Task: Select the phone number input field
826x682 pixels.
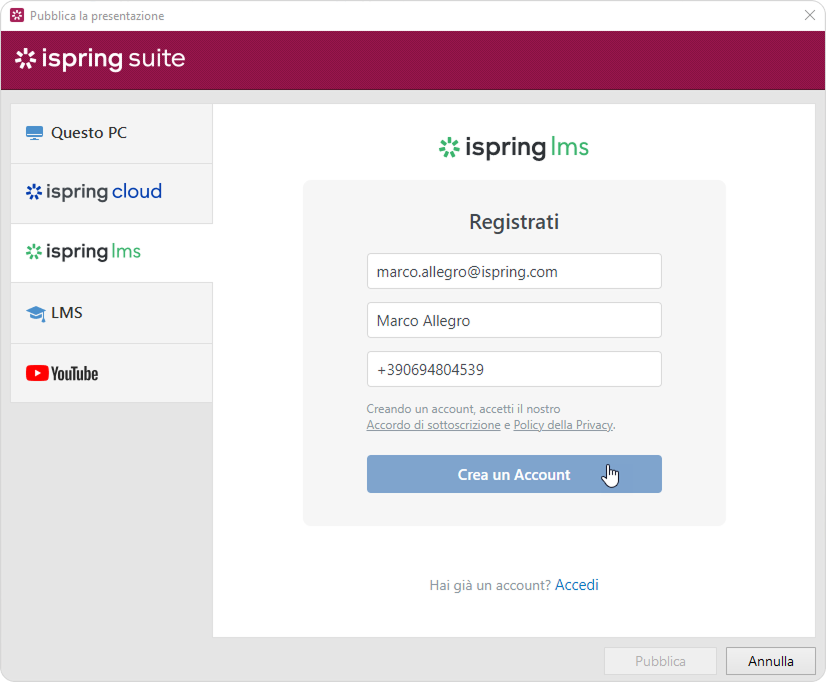Action: [x=514, y=369]
